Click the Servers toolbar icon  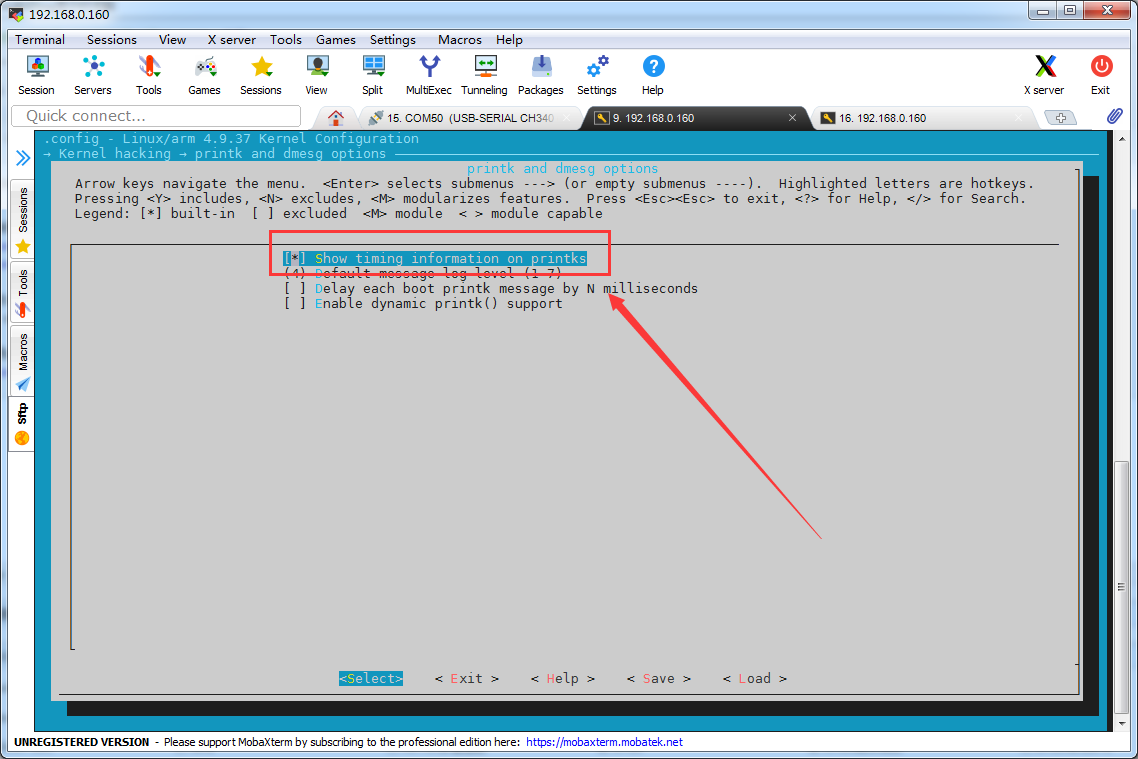point(93,75)
